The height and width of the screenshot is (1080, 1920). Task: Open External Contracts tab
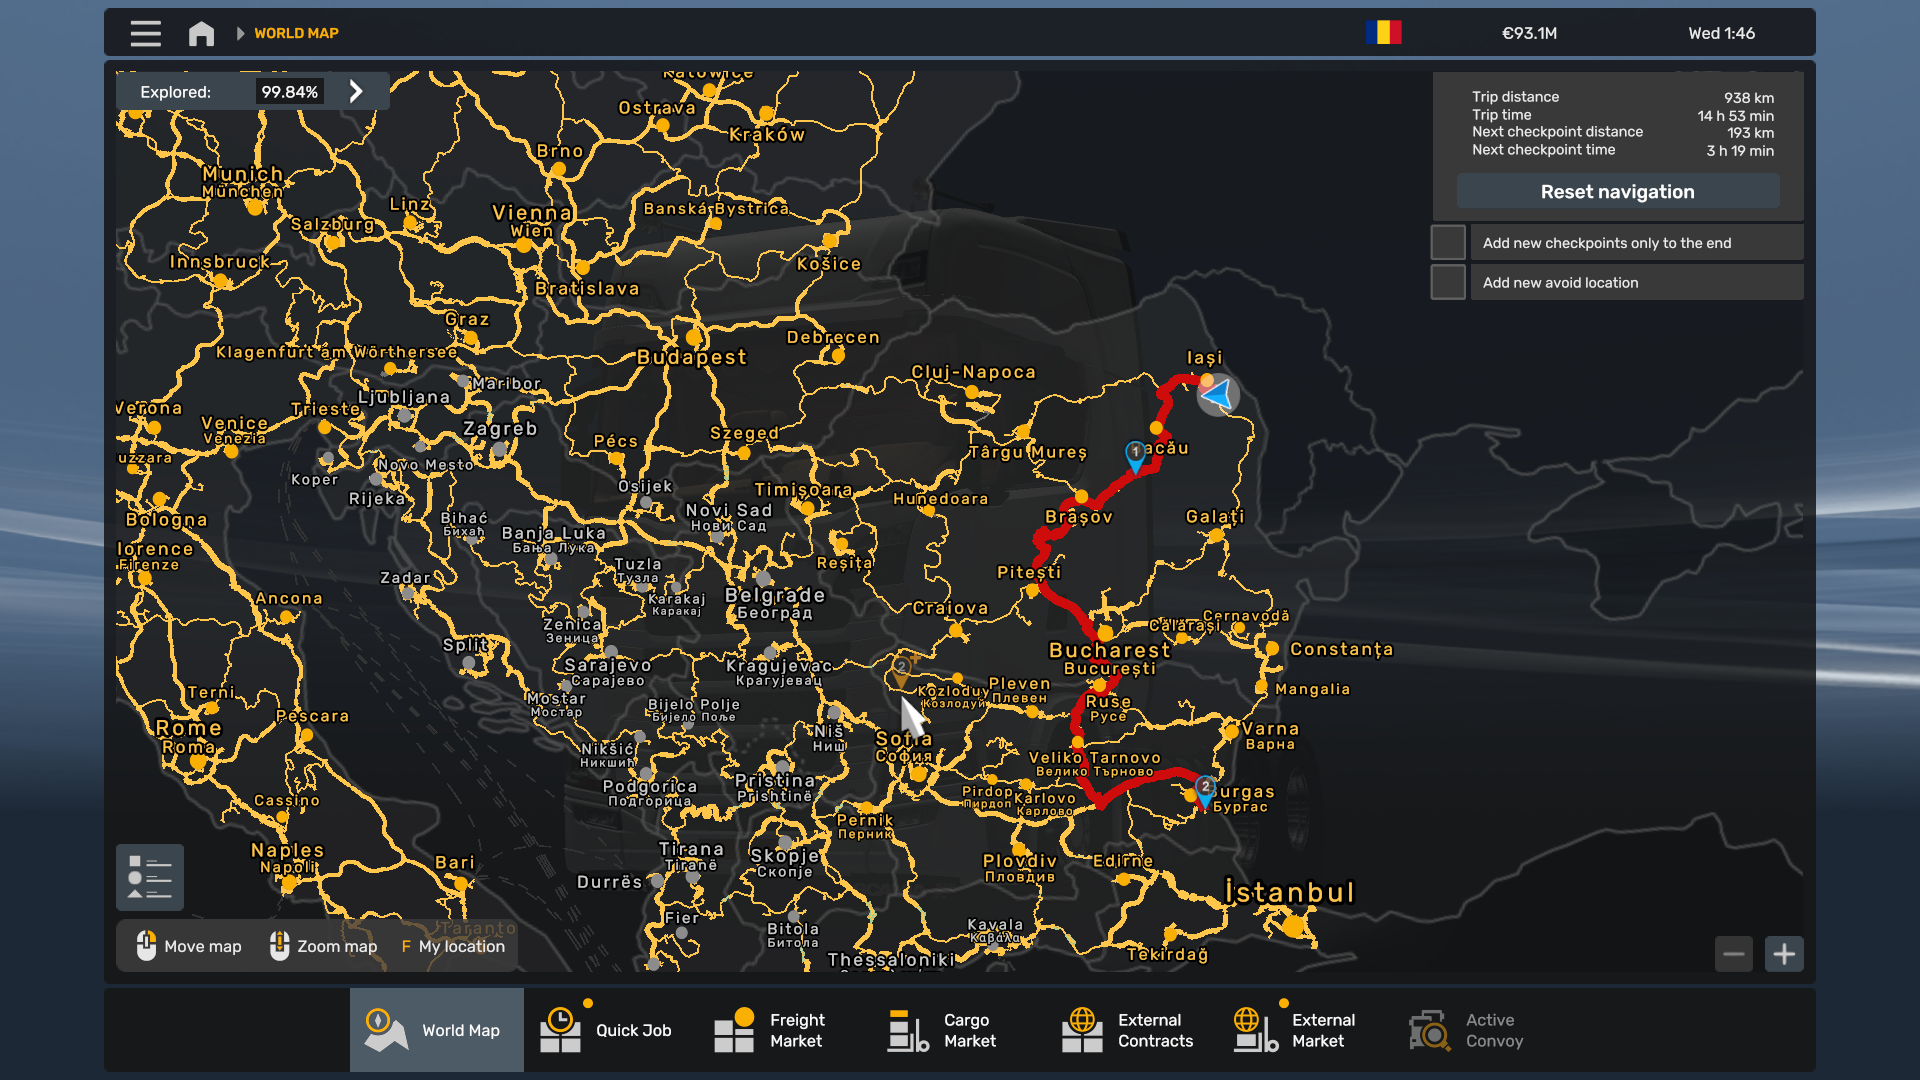click(1128, 1030)
